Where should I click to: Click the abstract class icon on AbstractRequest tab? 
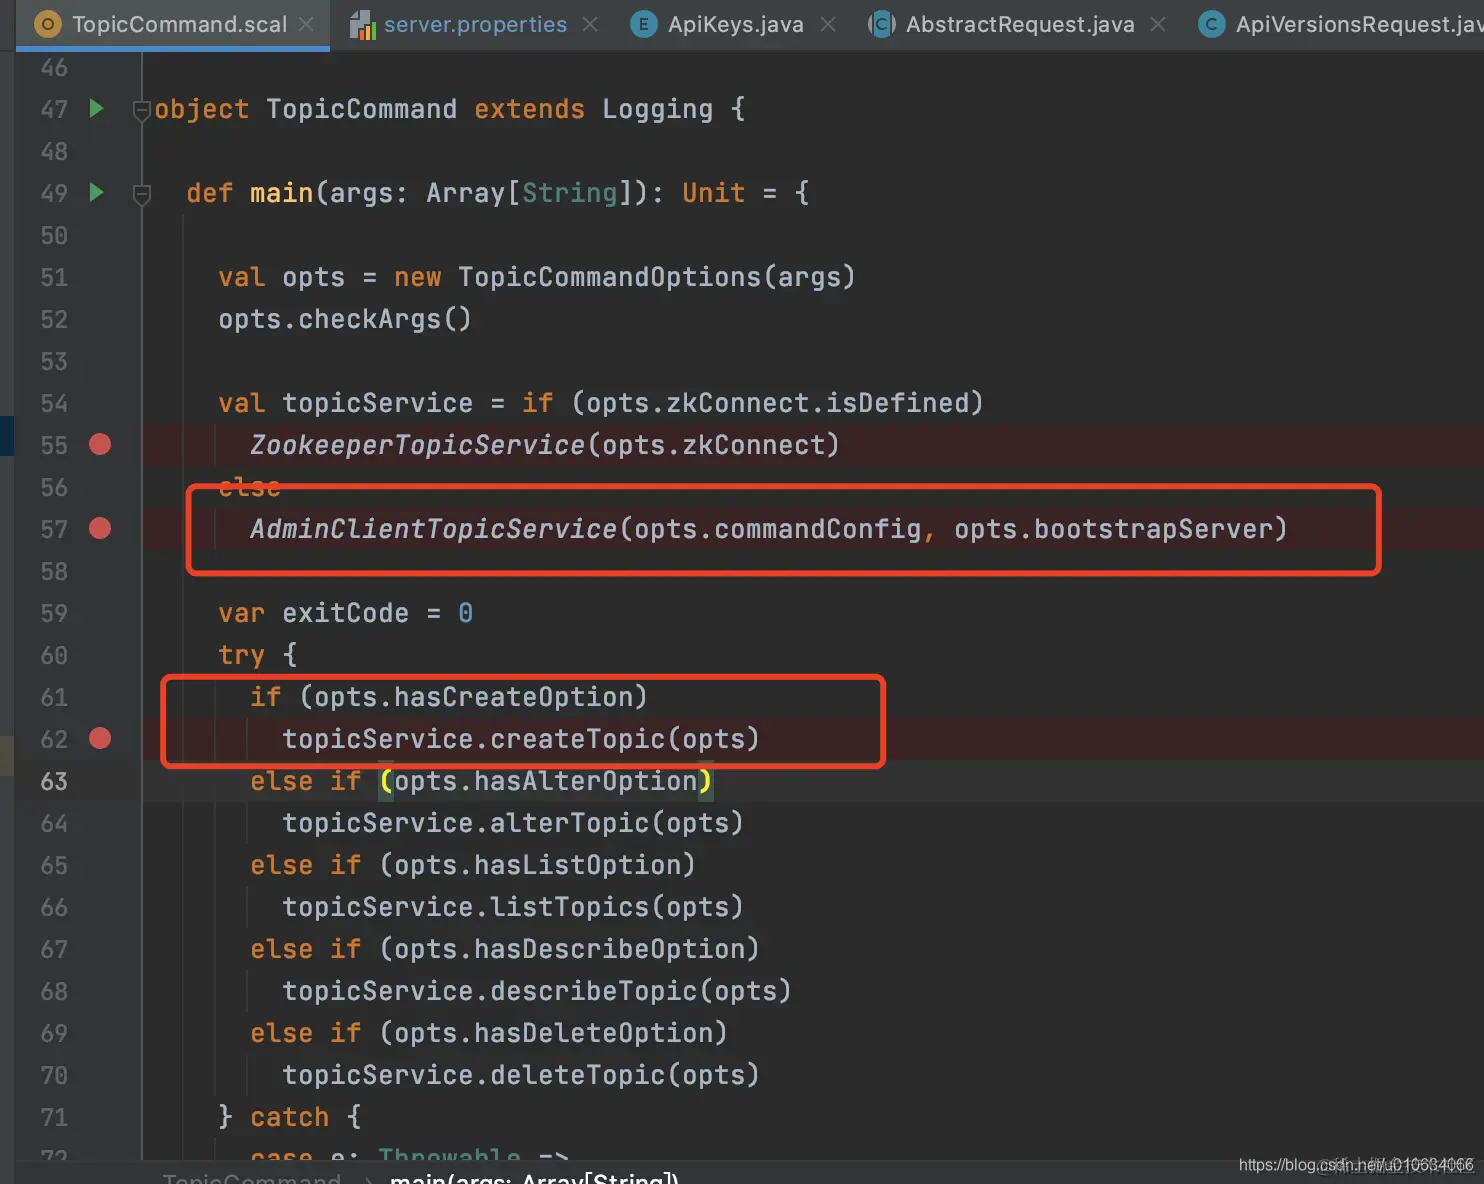881,24
